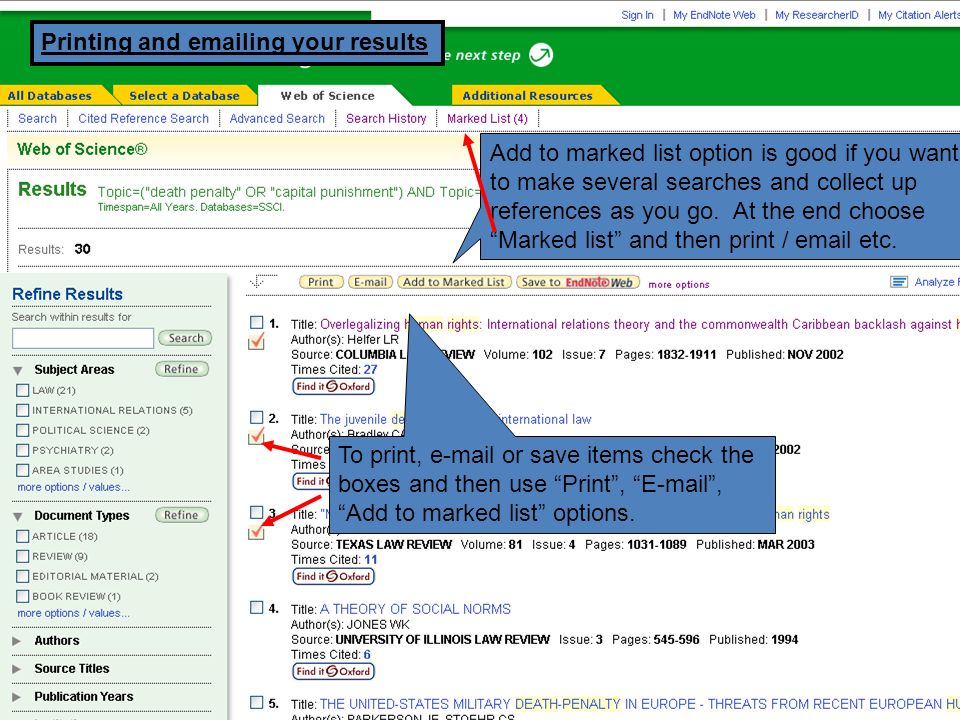Open A THEORY OF SOCIAL NORMS title

415,609
